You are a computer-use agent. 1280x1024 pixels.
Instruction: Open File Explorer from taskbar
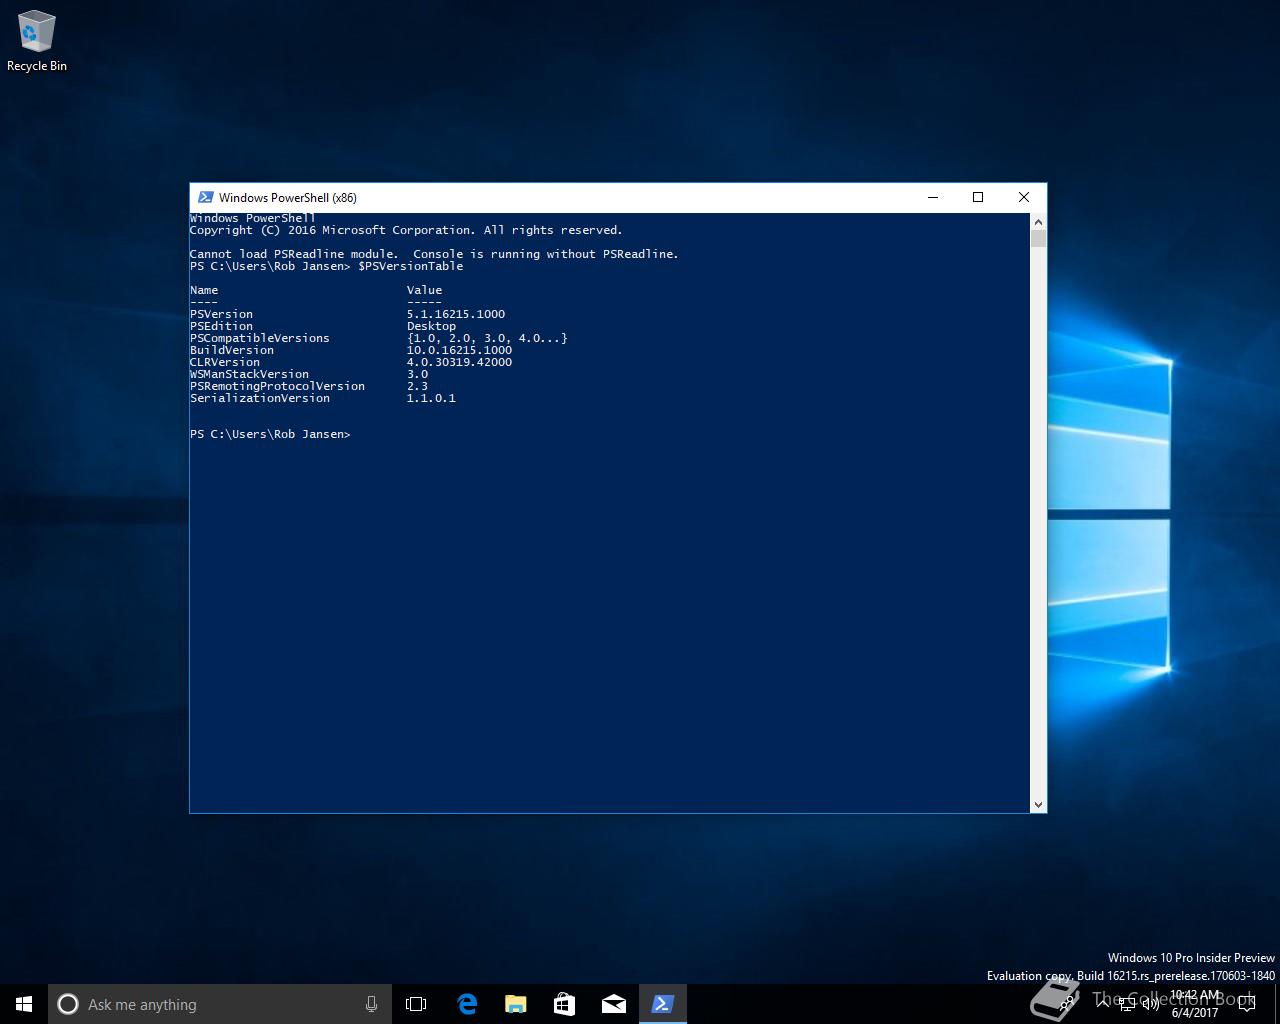(x=515, y=1004)
